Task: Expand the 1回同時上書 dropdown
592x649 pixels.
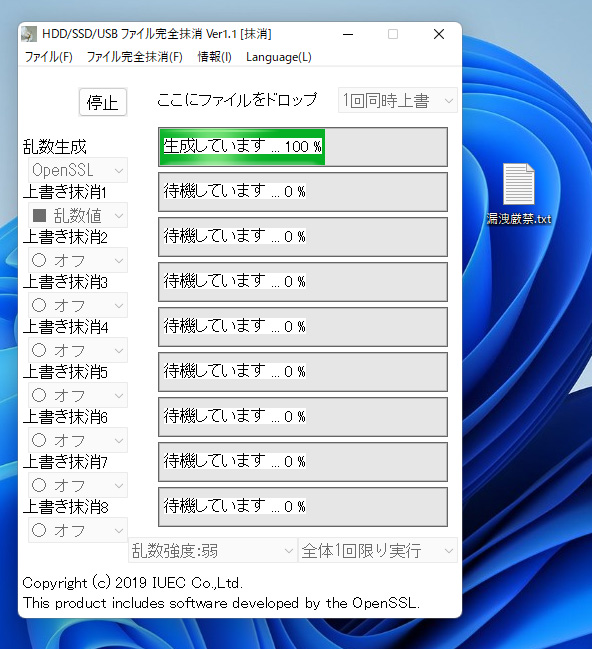Action: 398,100
